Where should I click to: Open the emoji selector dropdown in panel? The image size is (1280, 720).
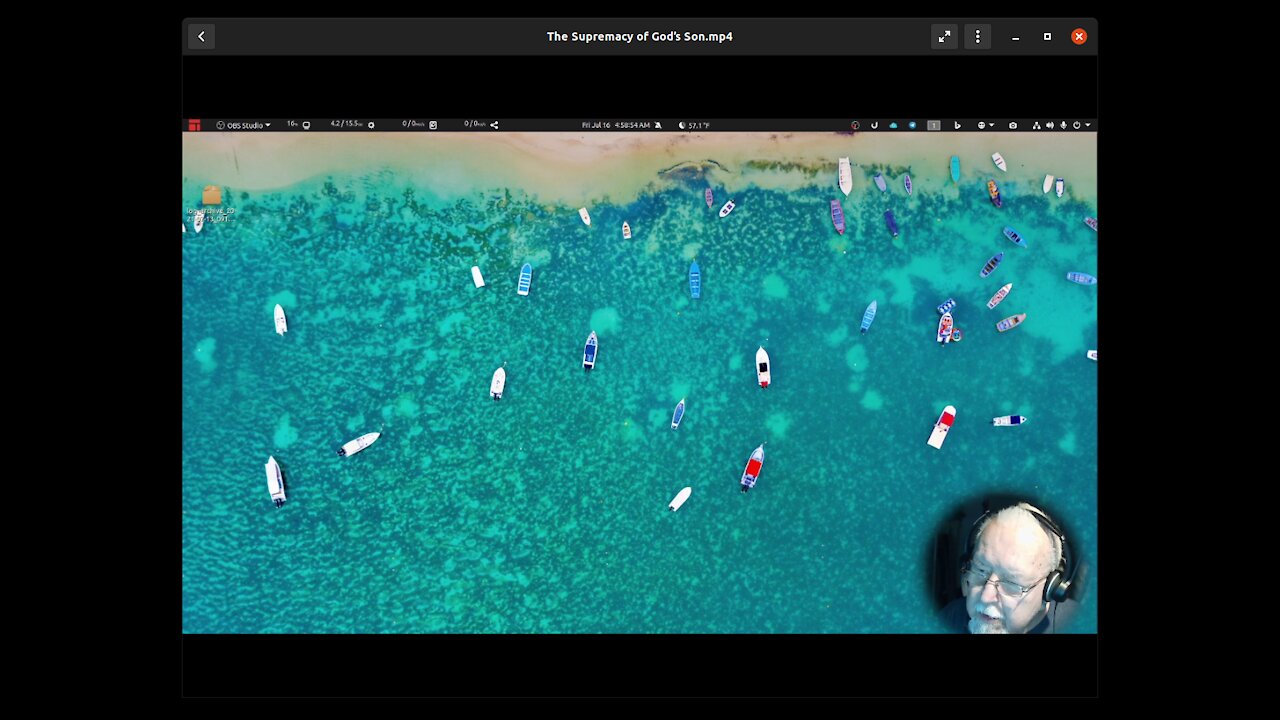coord(986,125)
